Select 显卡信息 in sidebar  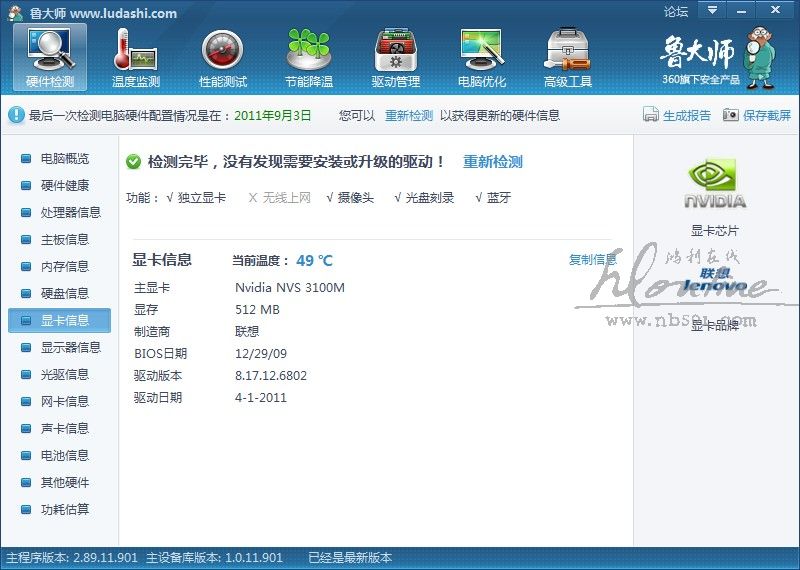click(59, 320)
